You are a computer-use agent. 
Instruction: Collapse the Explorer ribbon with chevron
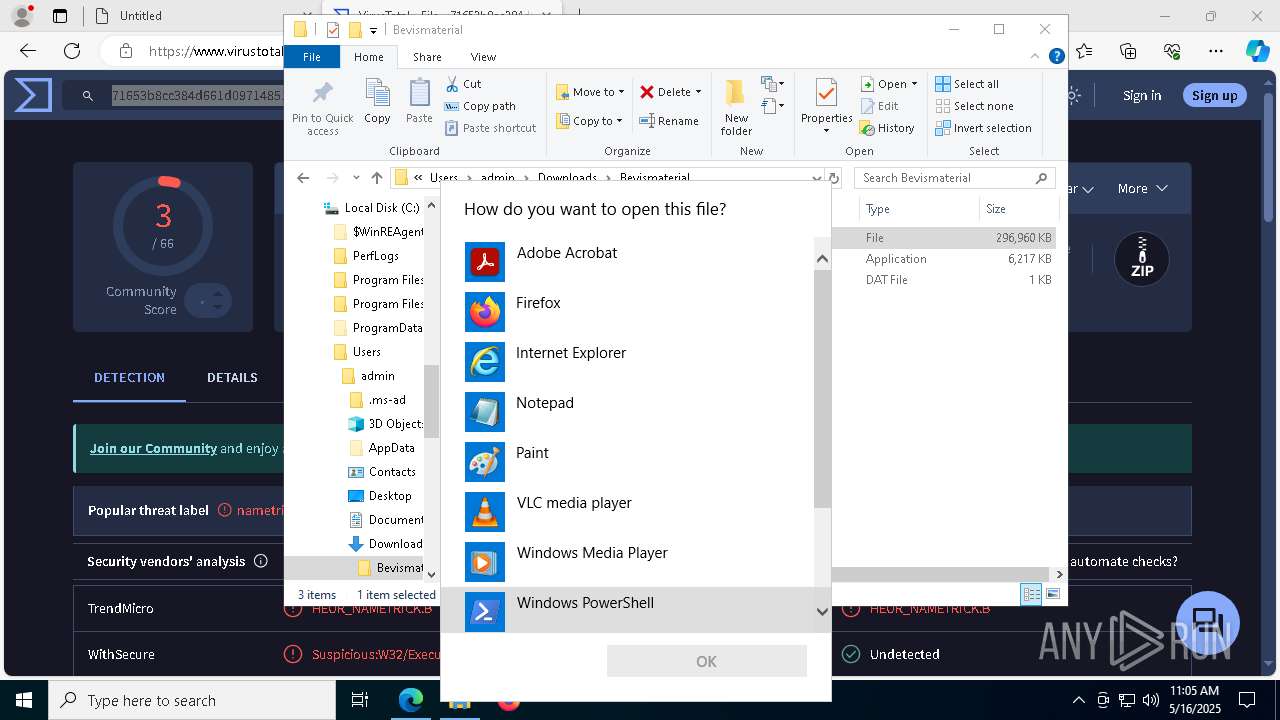coord(1036,57)
